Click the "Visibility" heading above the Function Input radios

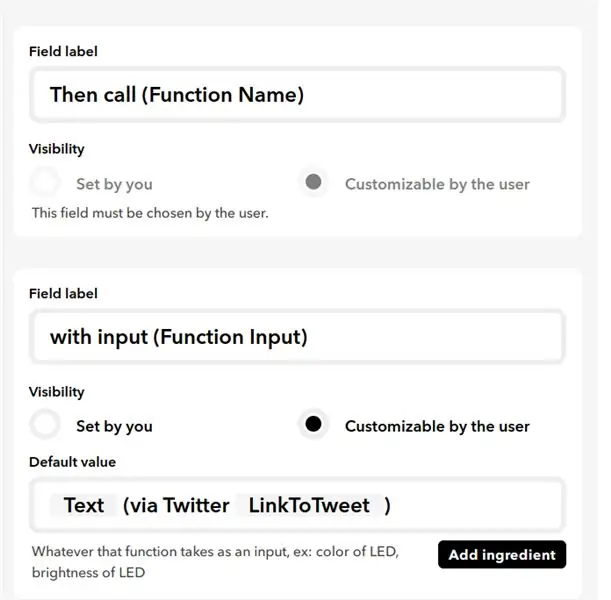click(x=57, y=392)
